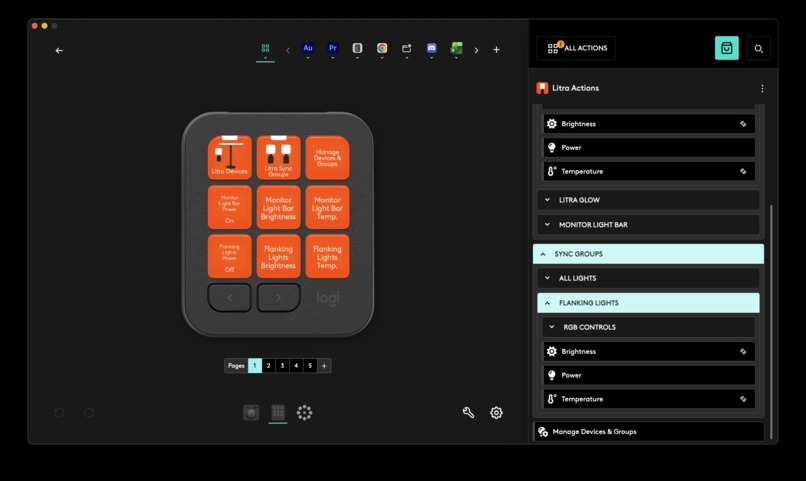Open the gear settings icon
This screenshot has height=481, width=806.
coord(496,412)
